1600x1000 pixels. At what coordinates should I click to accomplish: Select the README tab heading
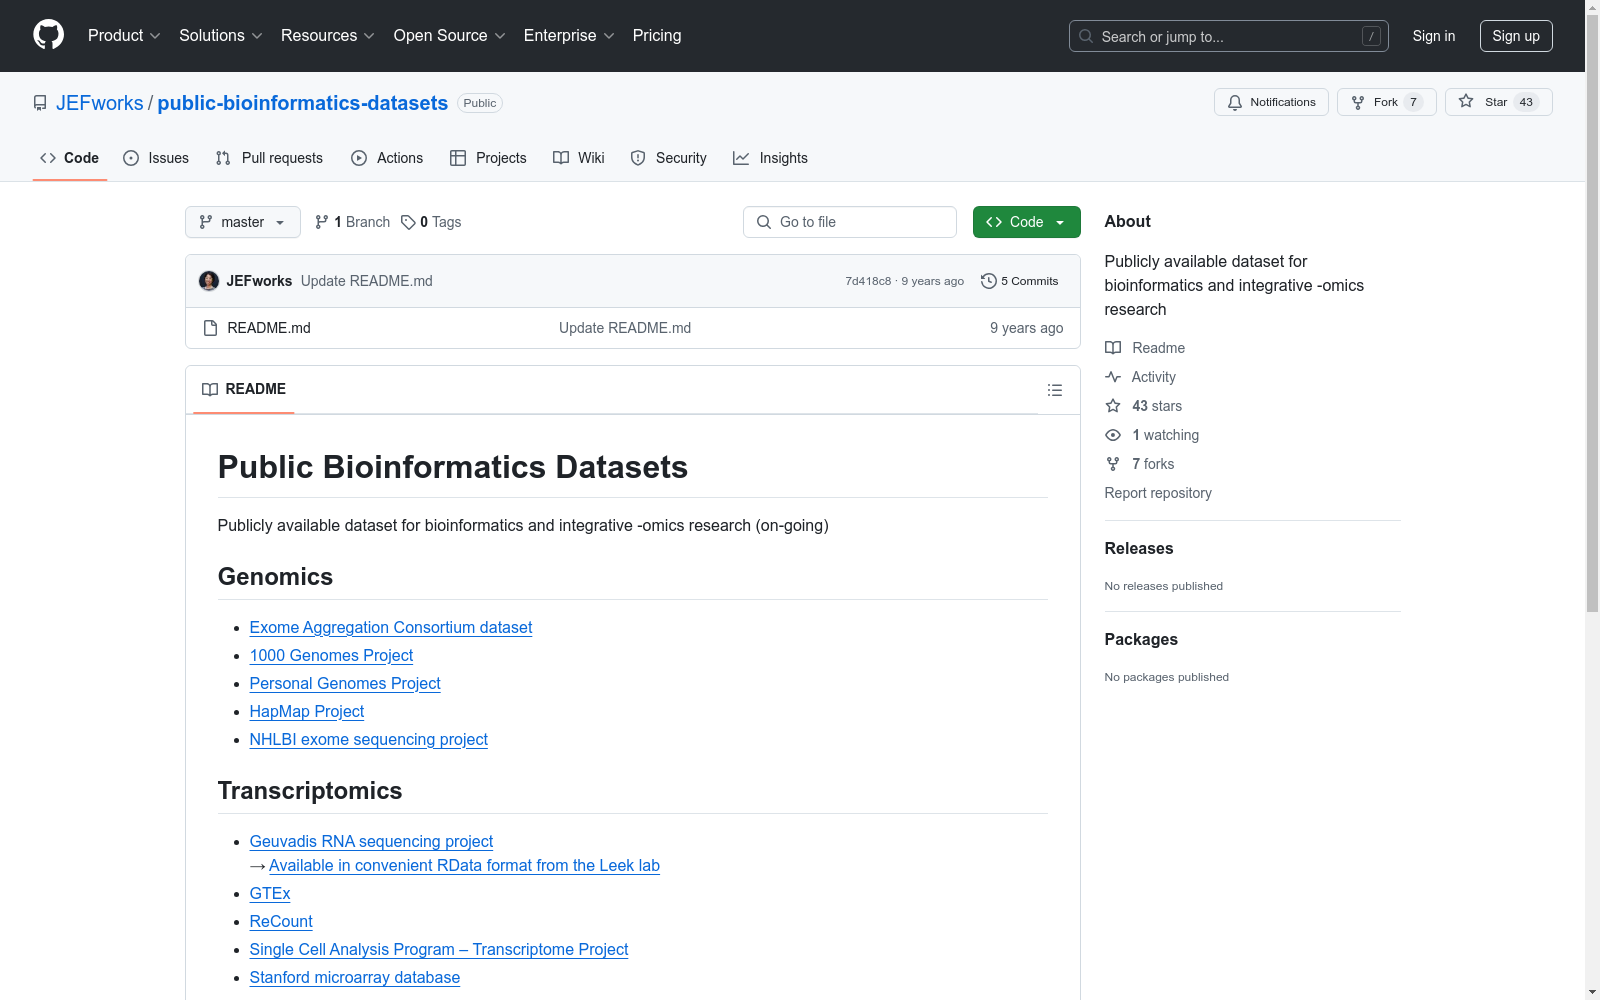pyautogui.click(x=244, y=389)
